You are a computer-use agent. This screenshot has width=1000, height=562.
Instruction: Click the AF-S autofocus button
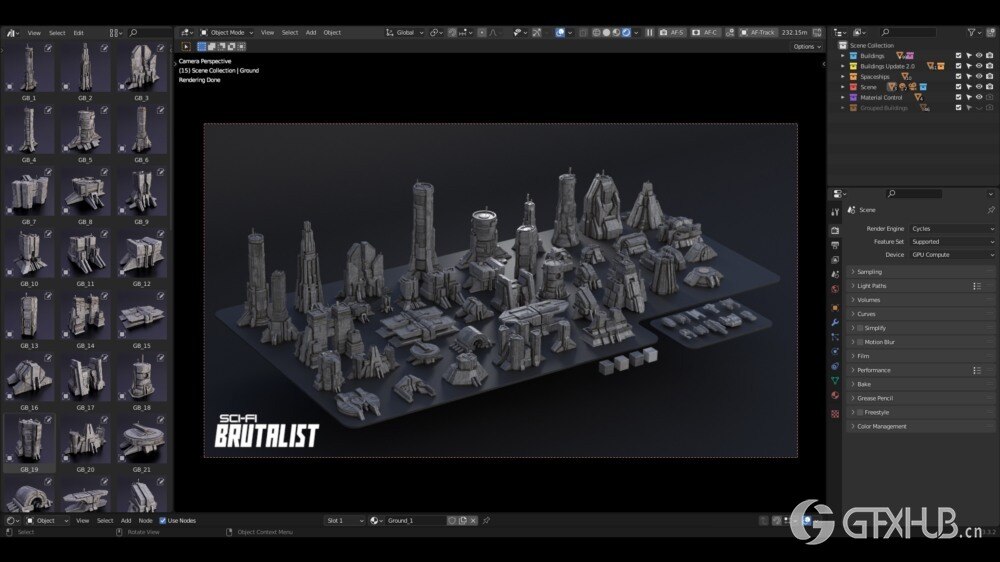[x=672, y=33]
